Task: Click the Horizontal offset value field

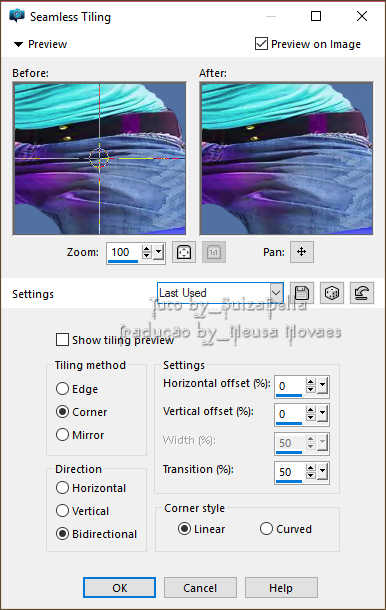Action: [x=289, y=386]
